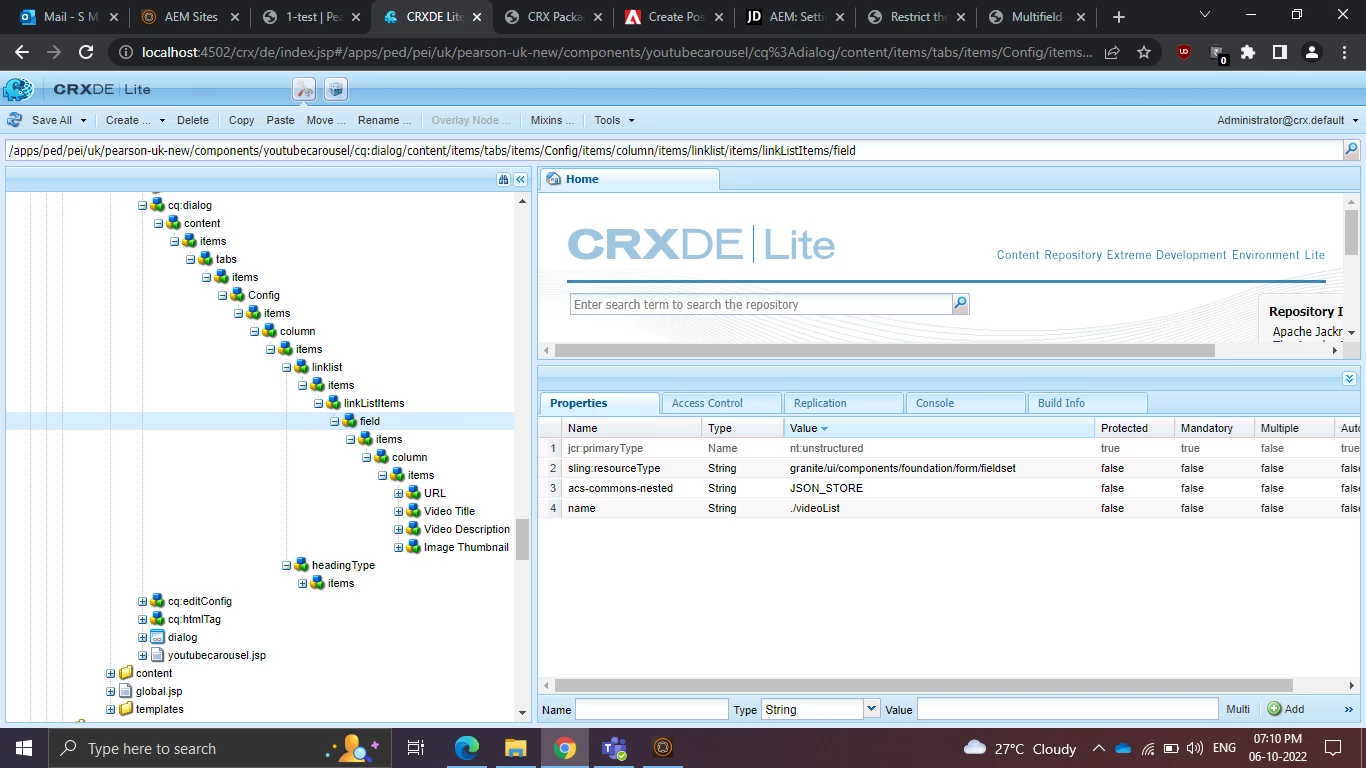Select the headingType tree node

[343, 565]
